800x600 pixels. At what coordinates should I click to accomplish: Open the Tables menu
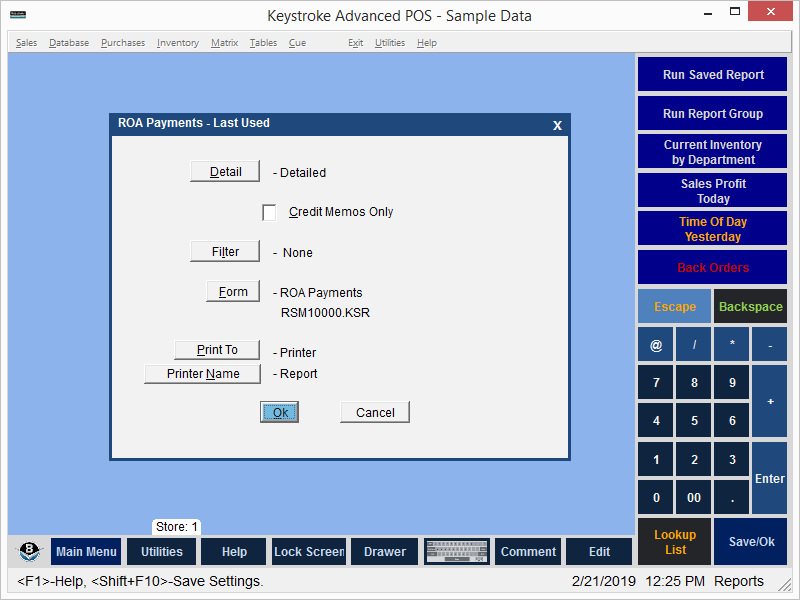(263, 43)
